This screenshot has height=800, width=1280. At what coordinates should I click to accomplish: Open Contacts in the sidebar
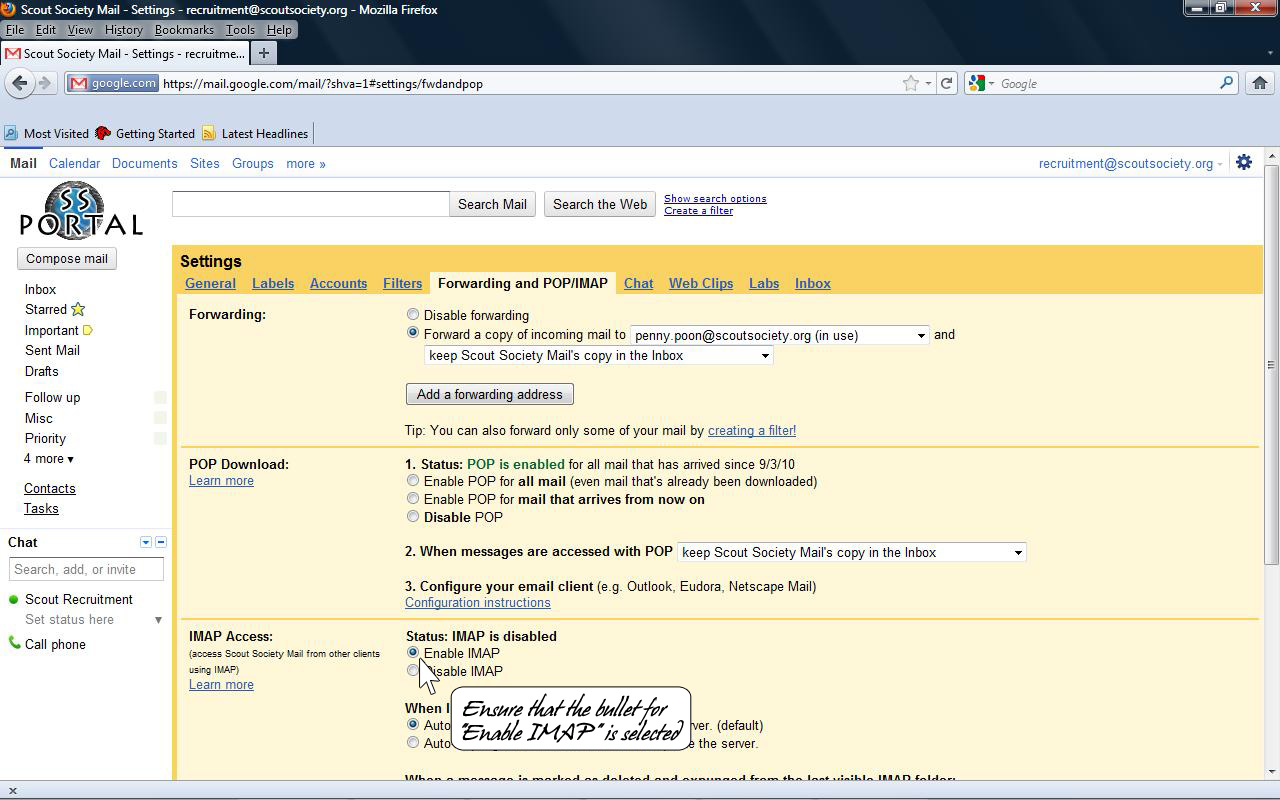(50, 488)
